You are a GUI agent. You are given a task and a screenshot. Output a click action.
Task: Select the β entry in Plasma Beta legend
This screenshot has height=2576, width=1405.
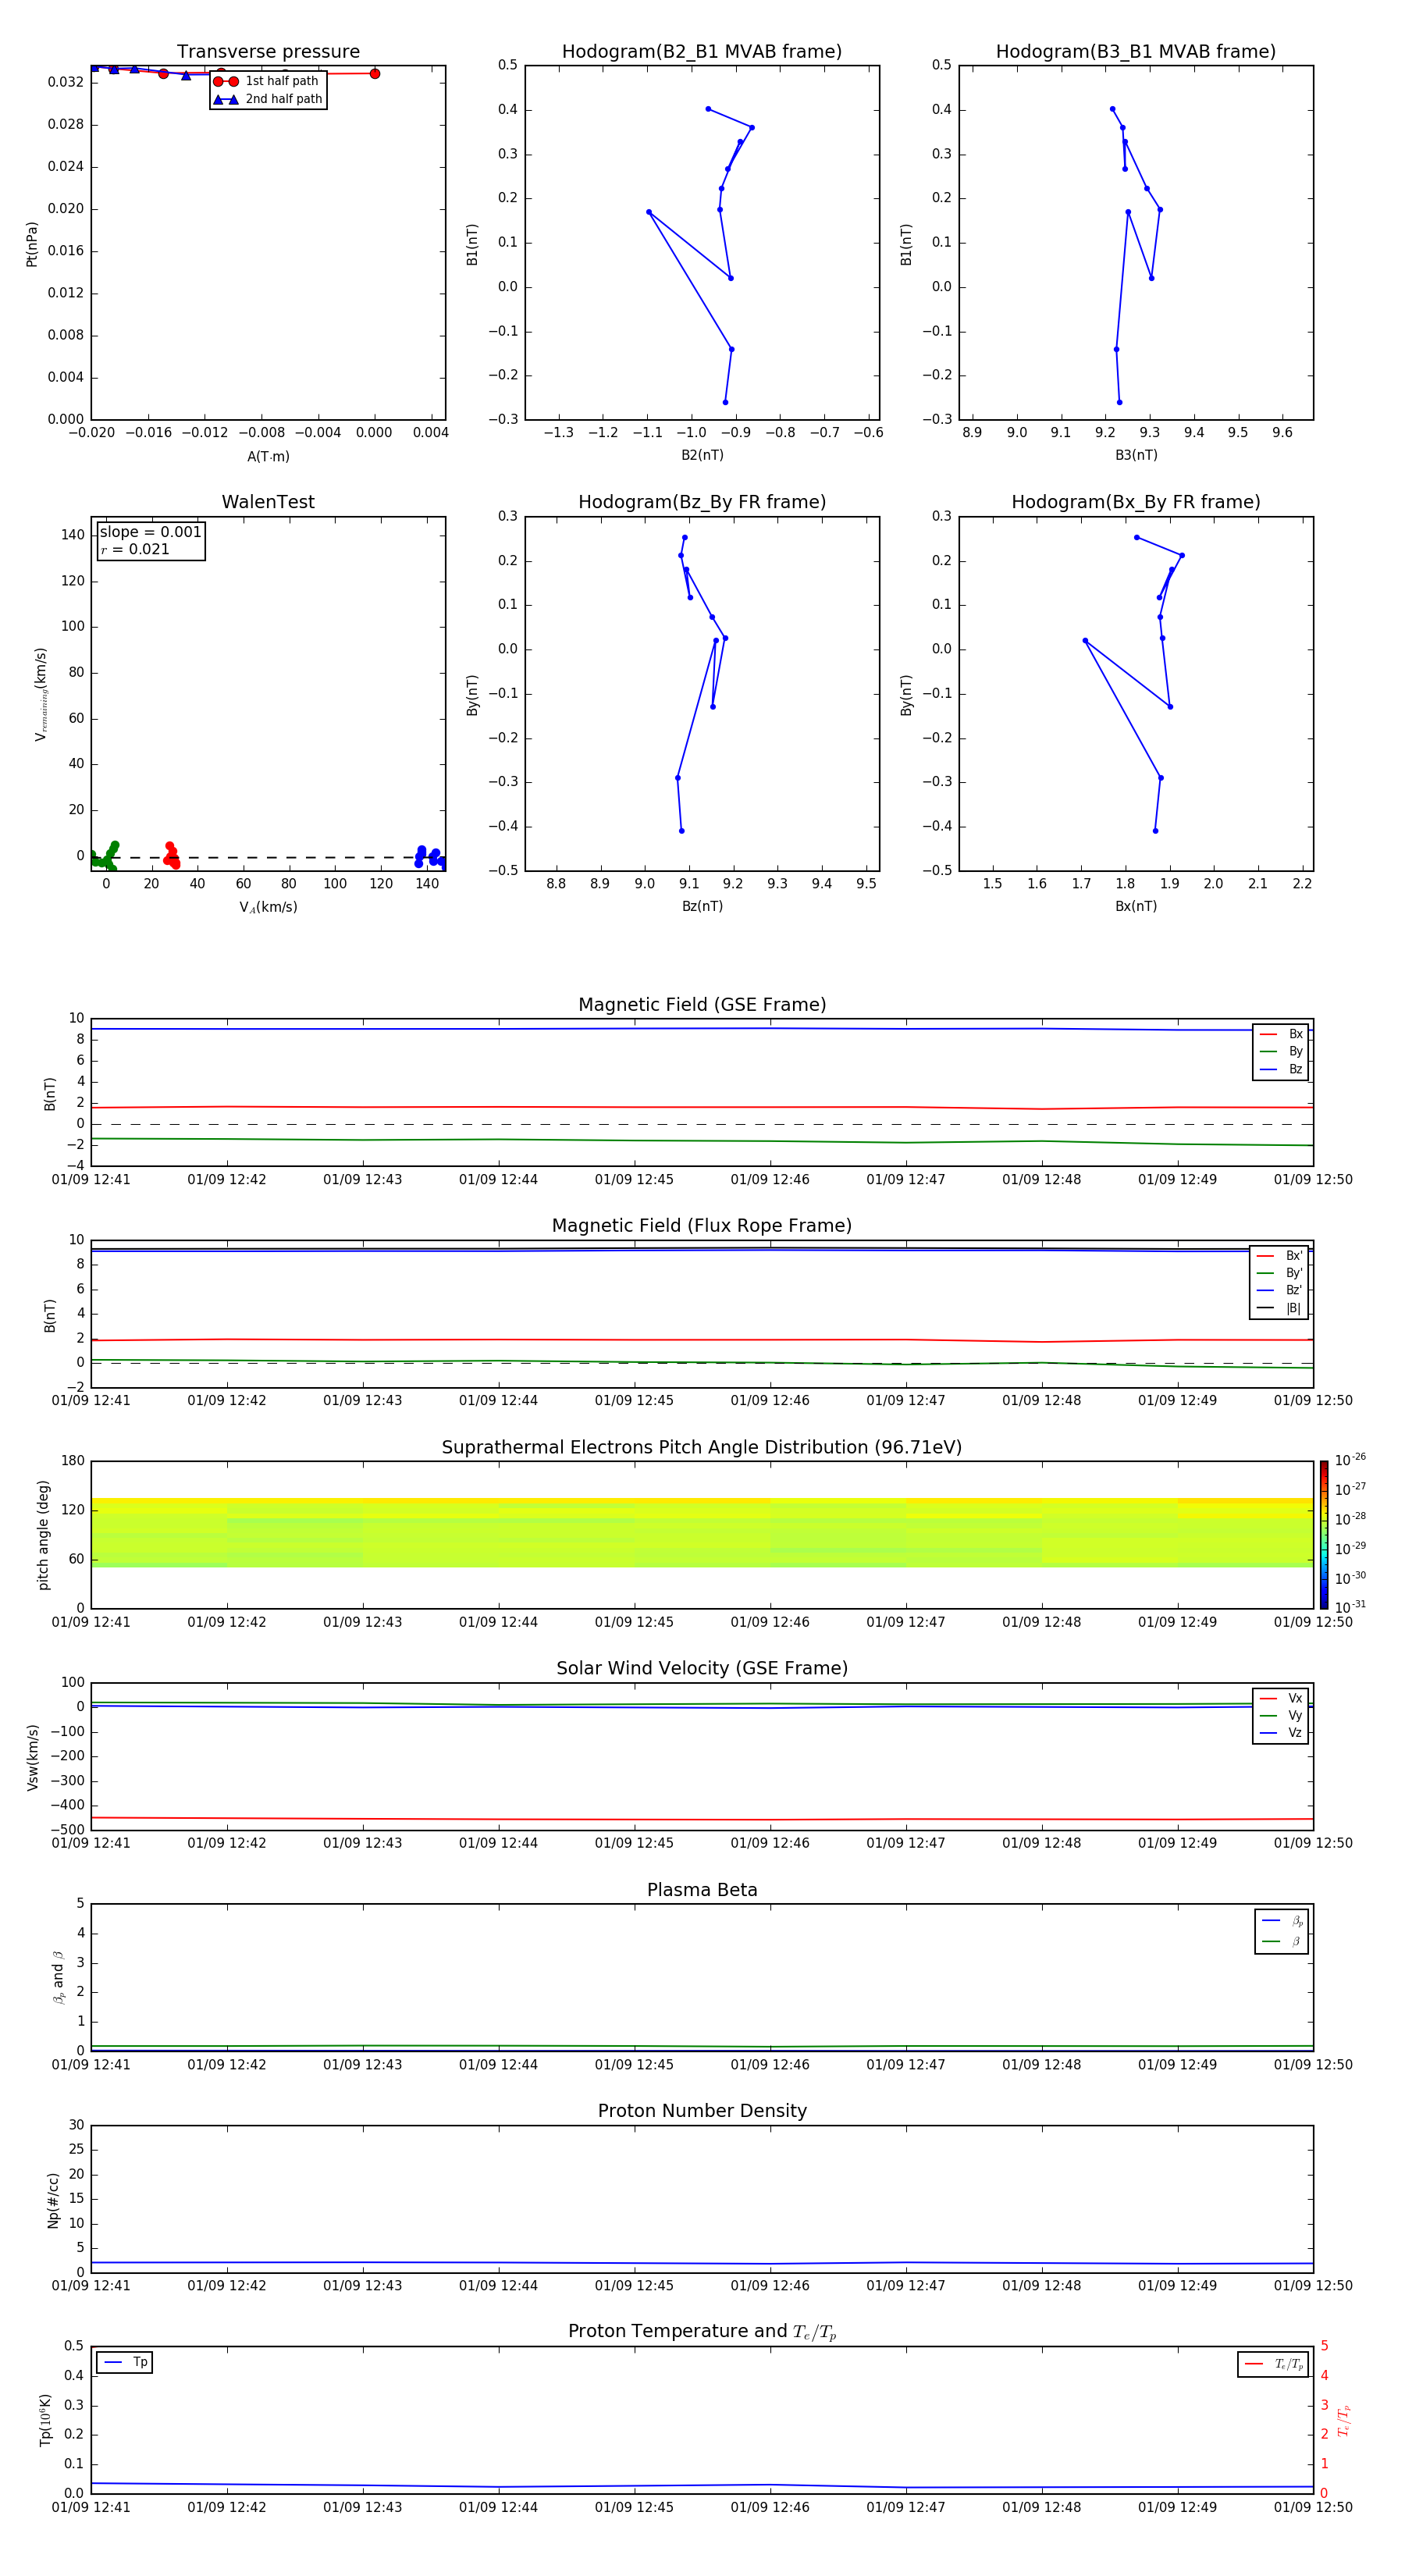pyautogui.click(x=1282, y=1941)
